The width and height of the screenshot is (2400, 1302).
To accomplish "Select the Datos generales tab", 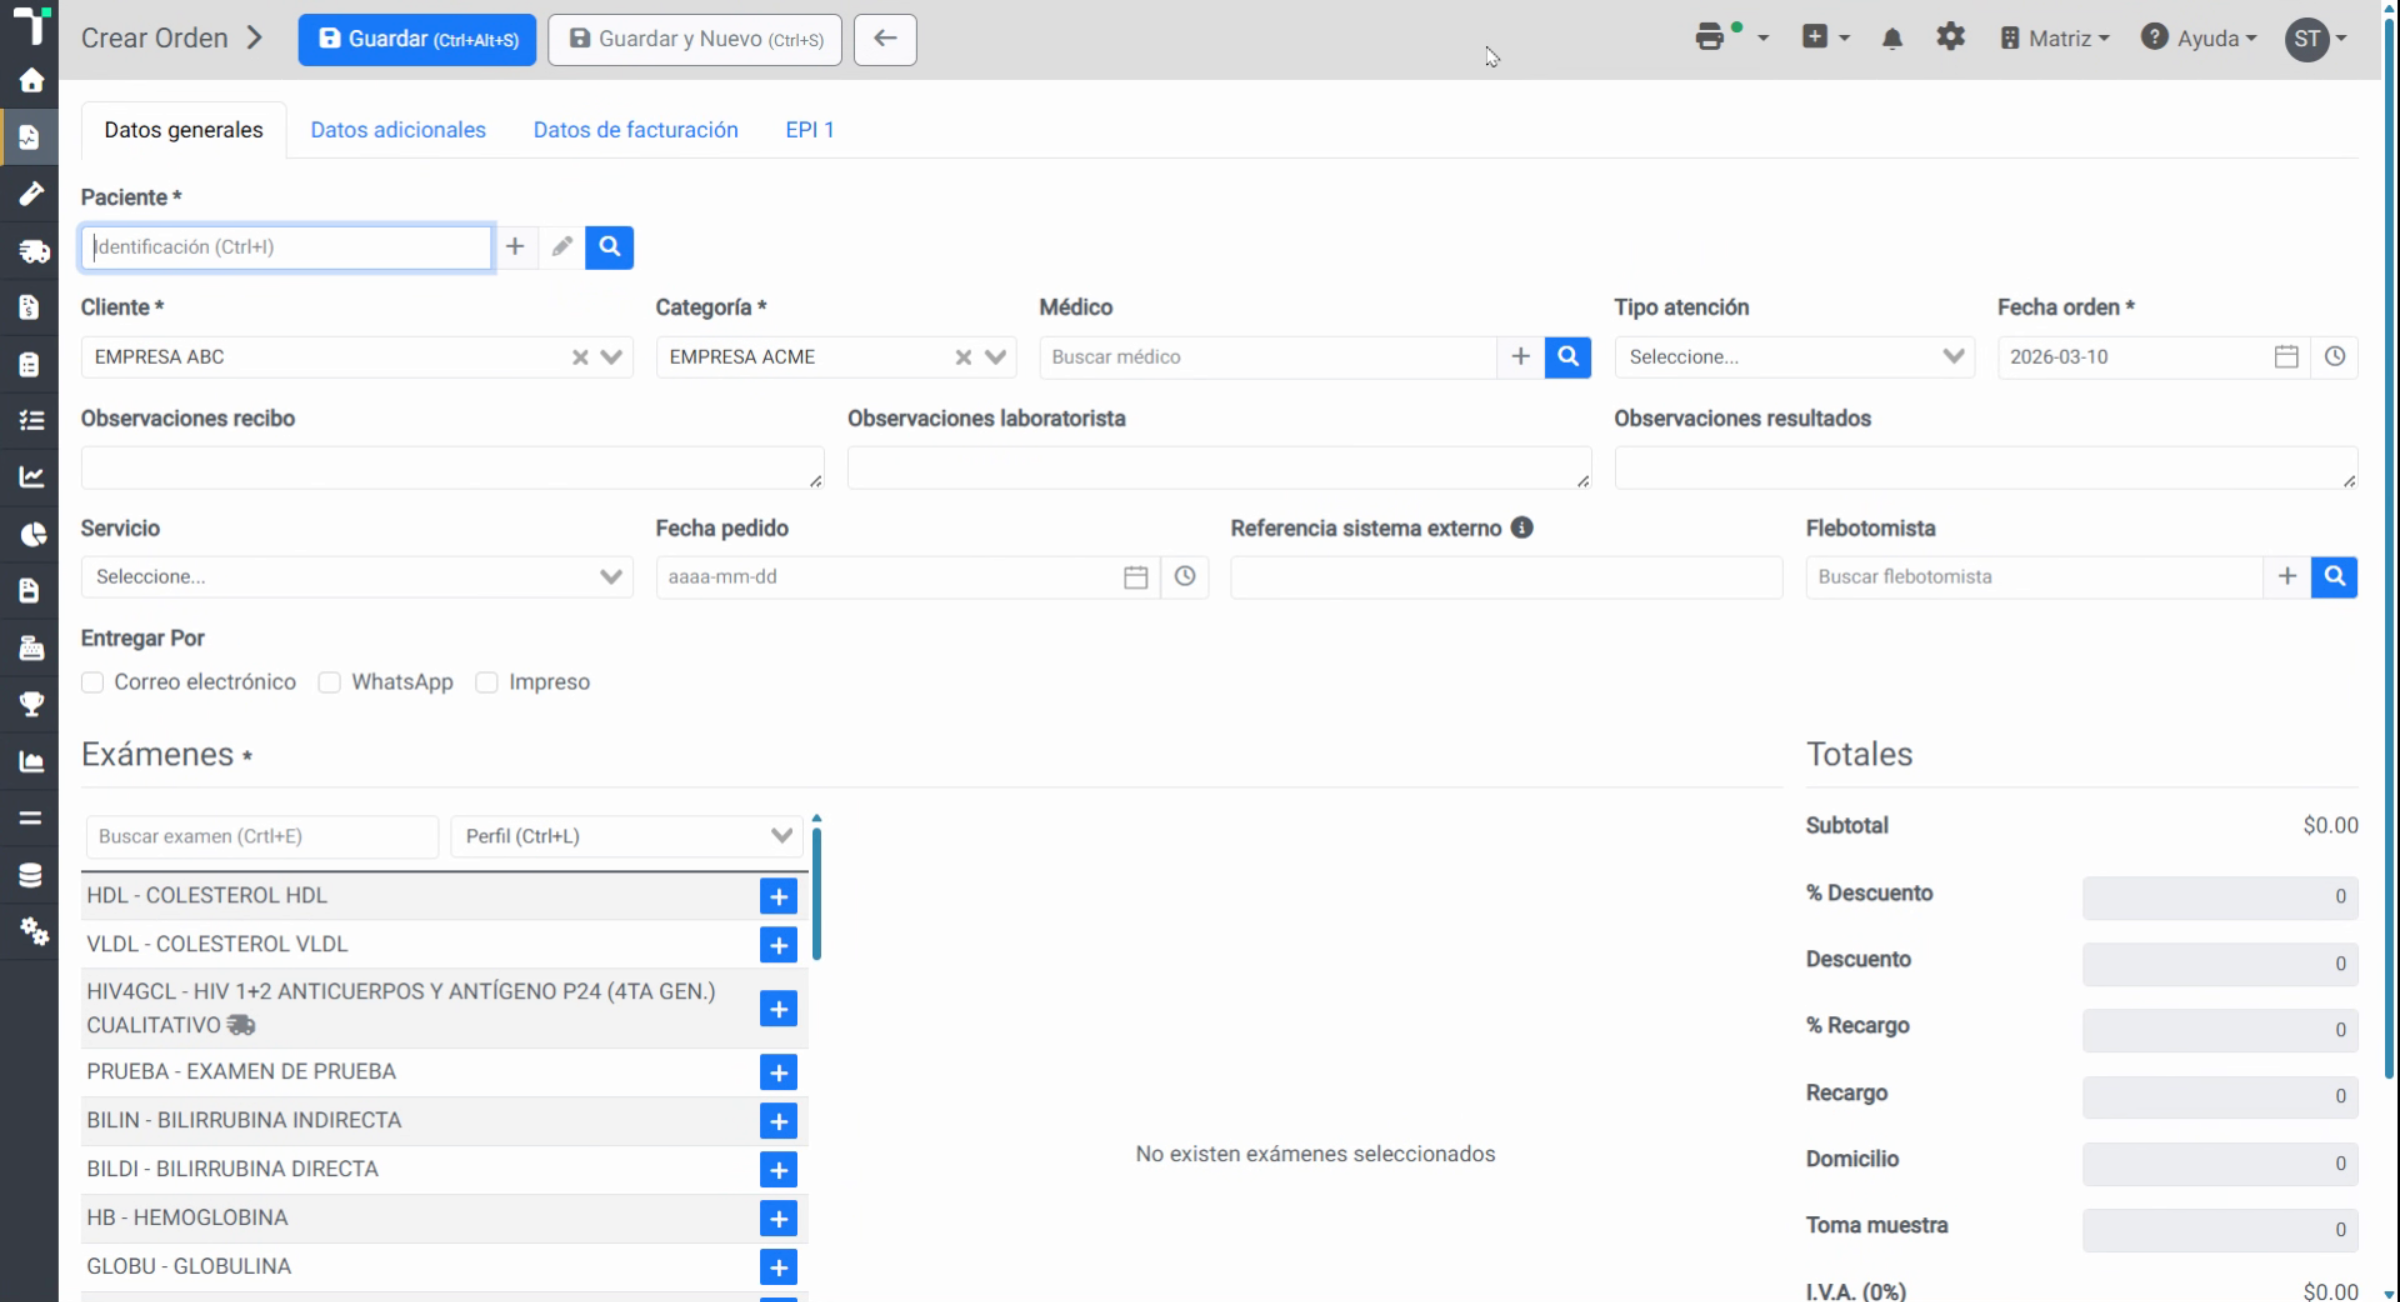I will click(184, 130).
